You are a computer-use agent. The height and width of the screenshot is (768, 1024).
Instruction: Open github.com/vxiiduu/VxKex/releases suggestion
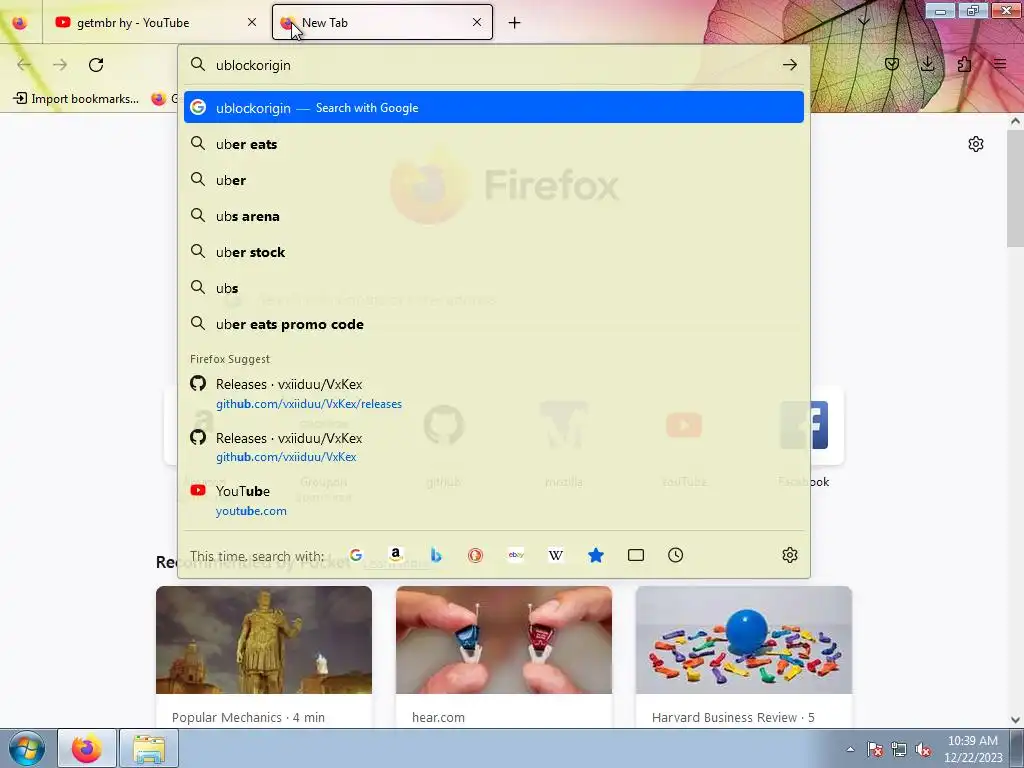(494, 394)
